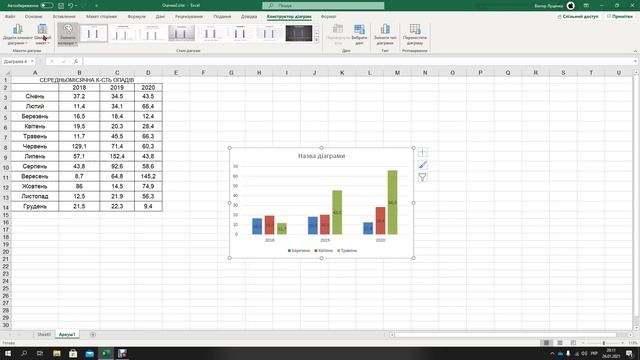Switch to the Формат tab

pyautogui.click(x=328, y=16)
